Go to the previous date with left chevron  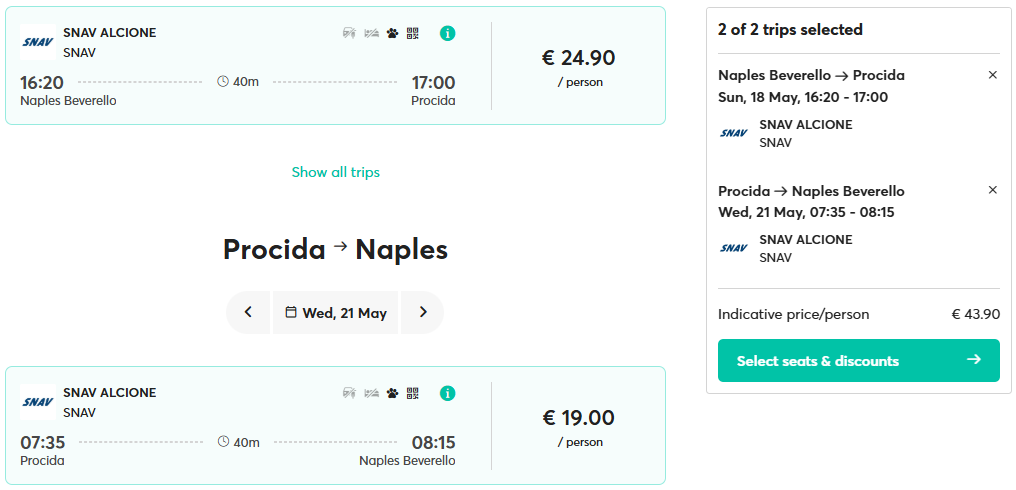248,312
